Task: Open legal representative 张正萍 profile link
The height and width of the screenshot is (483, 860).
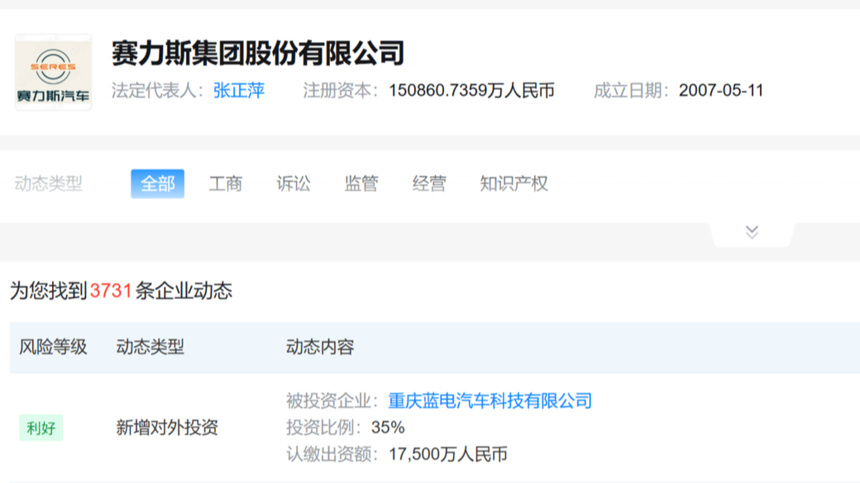Action: point(239,90)
